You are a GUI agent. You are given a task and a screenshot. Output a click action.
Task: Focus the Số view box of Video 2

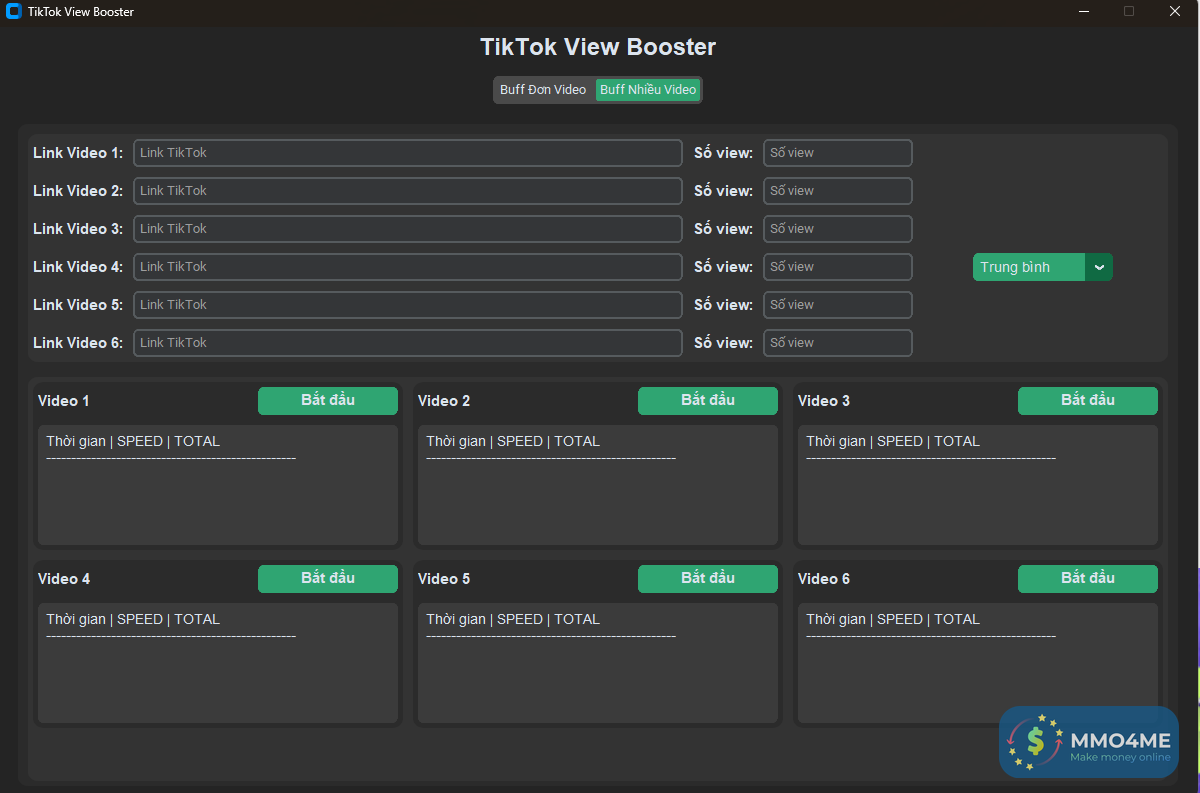click(838, 191)
